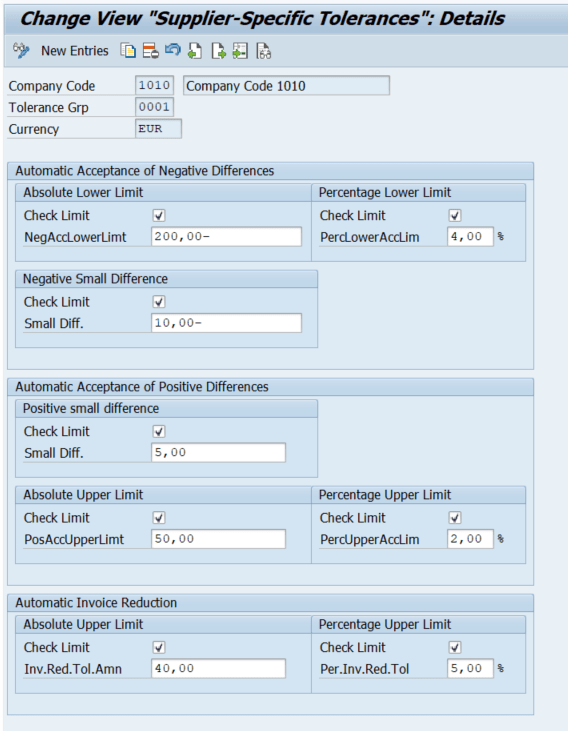Image resolution: width=568 pixels, height=731 pixels.
Task: Toggle Check Limit under Invoice Reduction Percentage Upper Limit
Action: (x=455, y=647)
